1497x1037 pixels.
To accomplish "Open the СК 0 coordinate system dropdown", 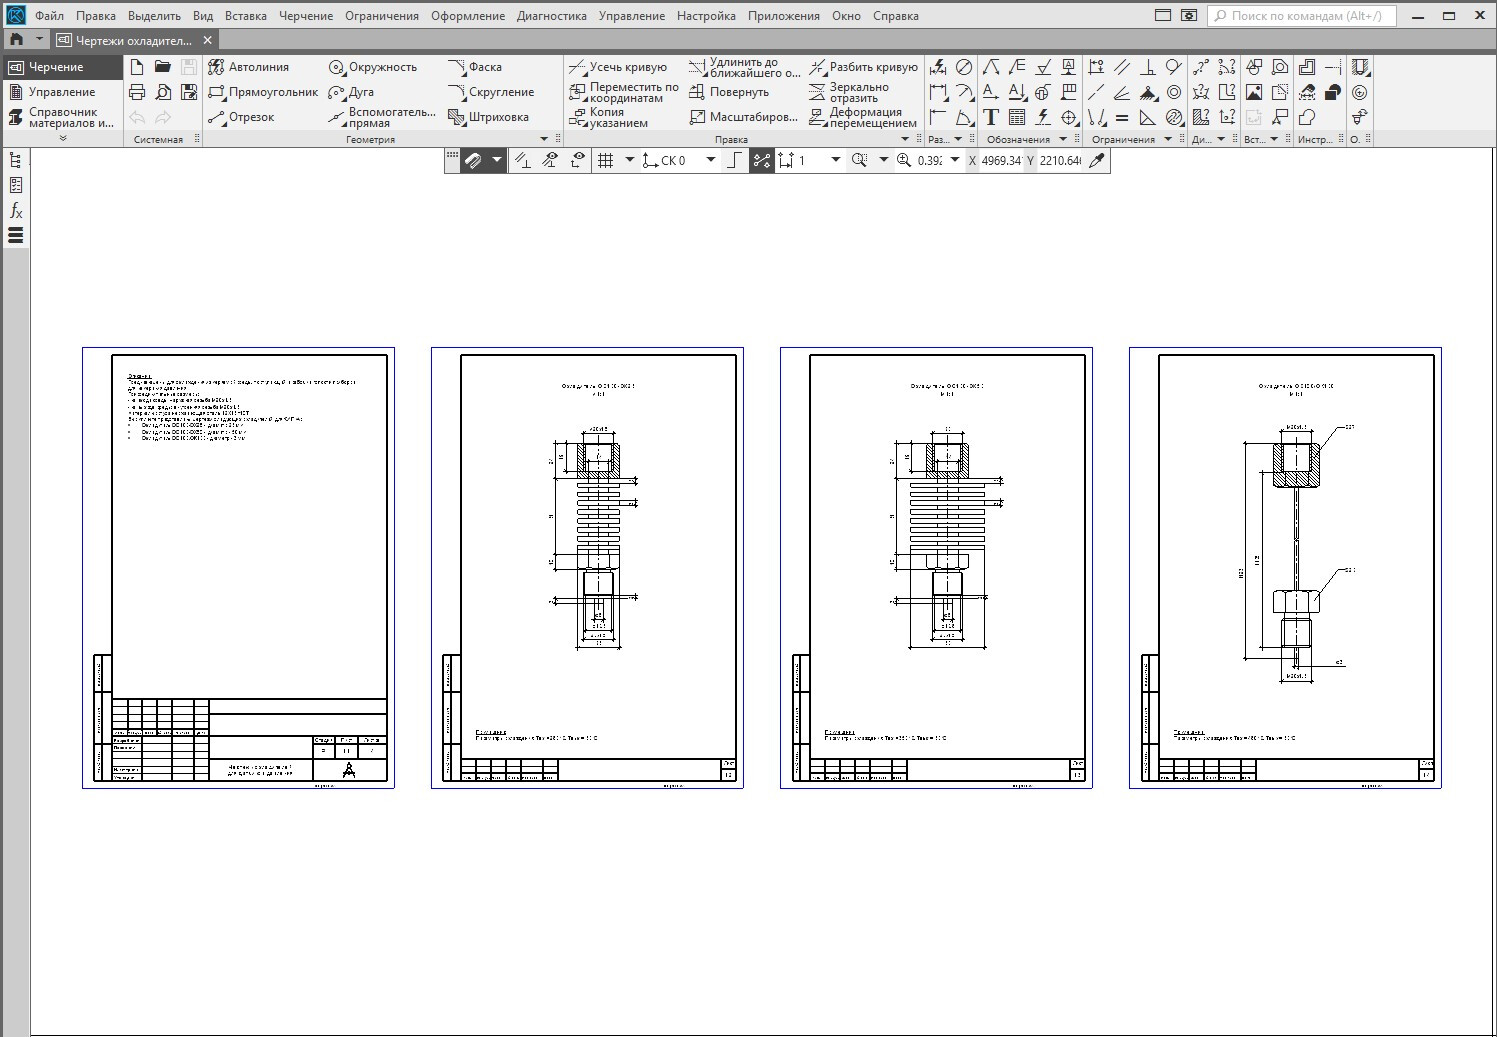I will coord(711,160).
